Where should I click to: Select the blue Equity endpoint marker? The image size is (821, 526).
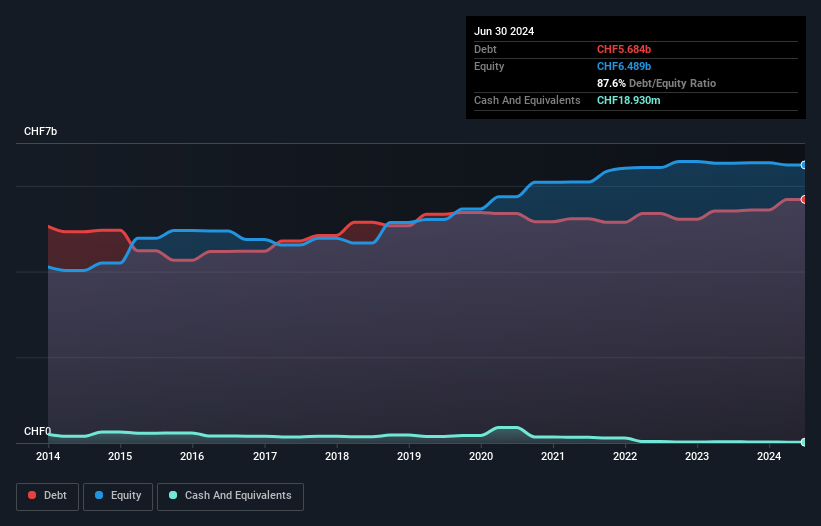[804, 165]
